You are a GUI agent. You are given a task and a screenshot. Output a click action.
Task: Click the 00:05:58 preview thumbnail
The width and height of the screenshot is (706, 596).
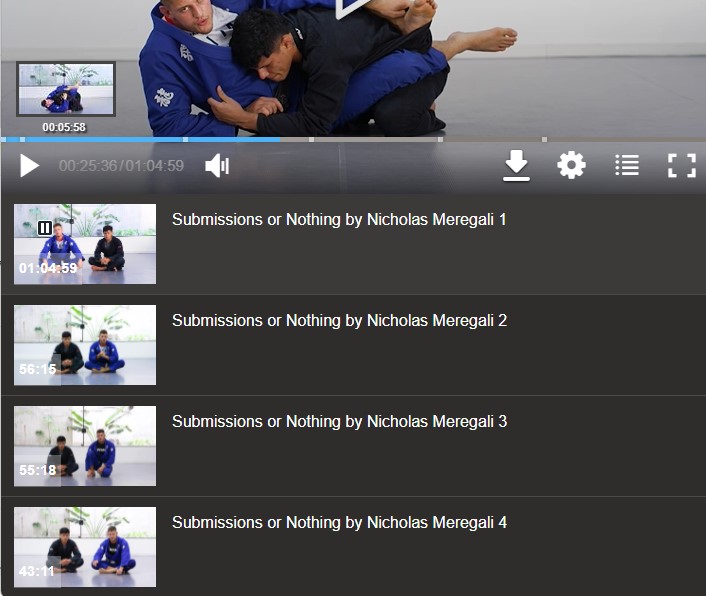coord(66,89)
